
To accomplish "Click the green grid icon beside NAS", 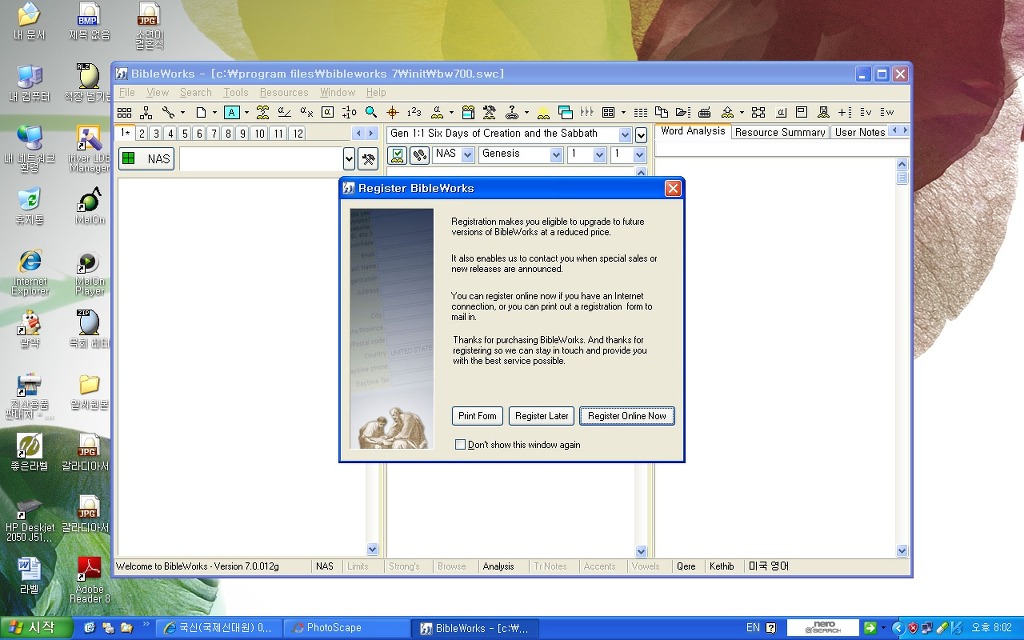I will (x=128, y=158).
